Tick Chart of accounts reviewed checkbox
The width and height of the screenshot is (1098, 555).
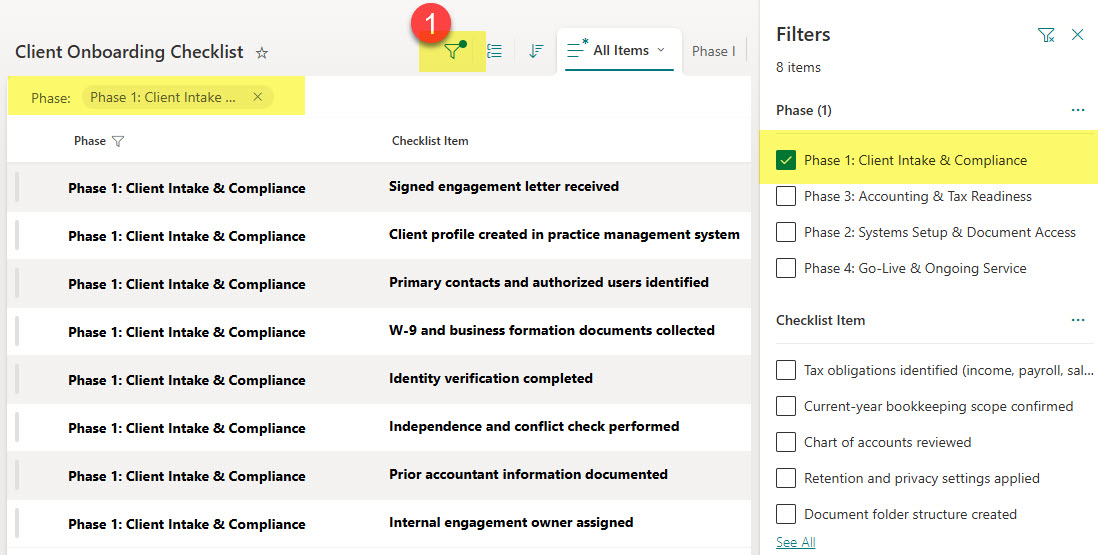(x=786, y=442)
